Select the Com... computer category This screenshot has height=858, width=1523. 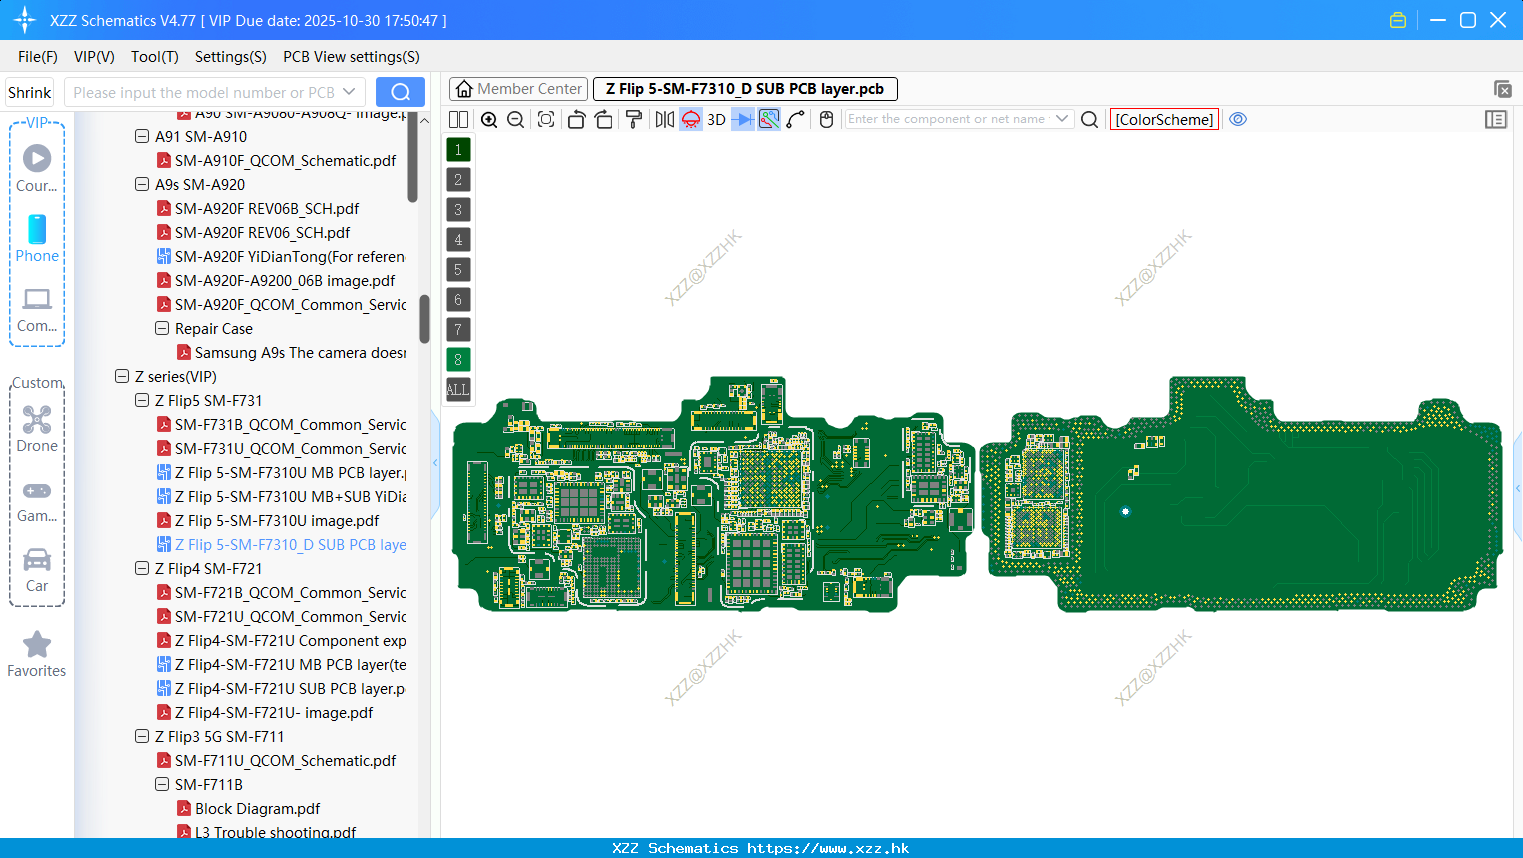[x=37, y=309]
